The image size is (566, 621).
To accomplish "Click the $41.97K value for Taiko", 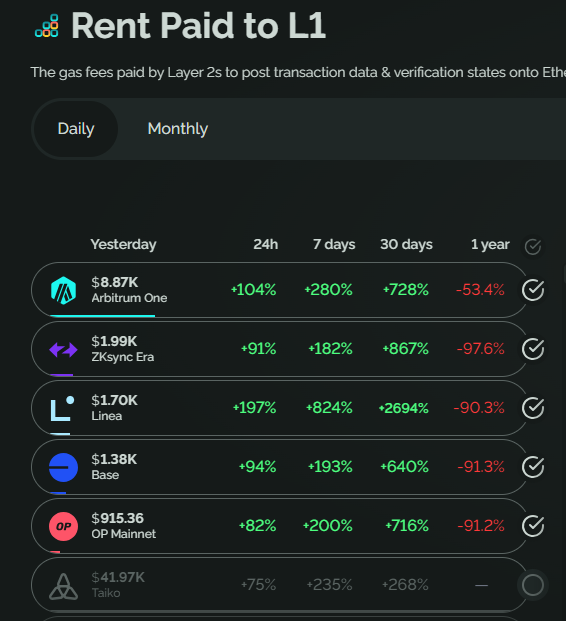I will pyautogui.click(x=118, y=577).
